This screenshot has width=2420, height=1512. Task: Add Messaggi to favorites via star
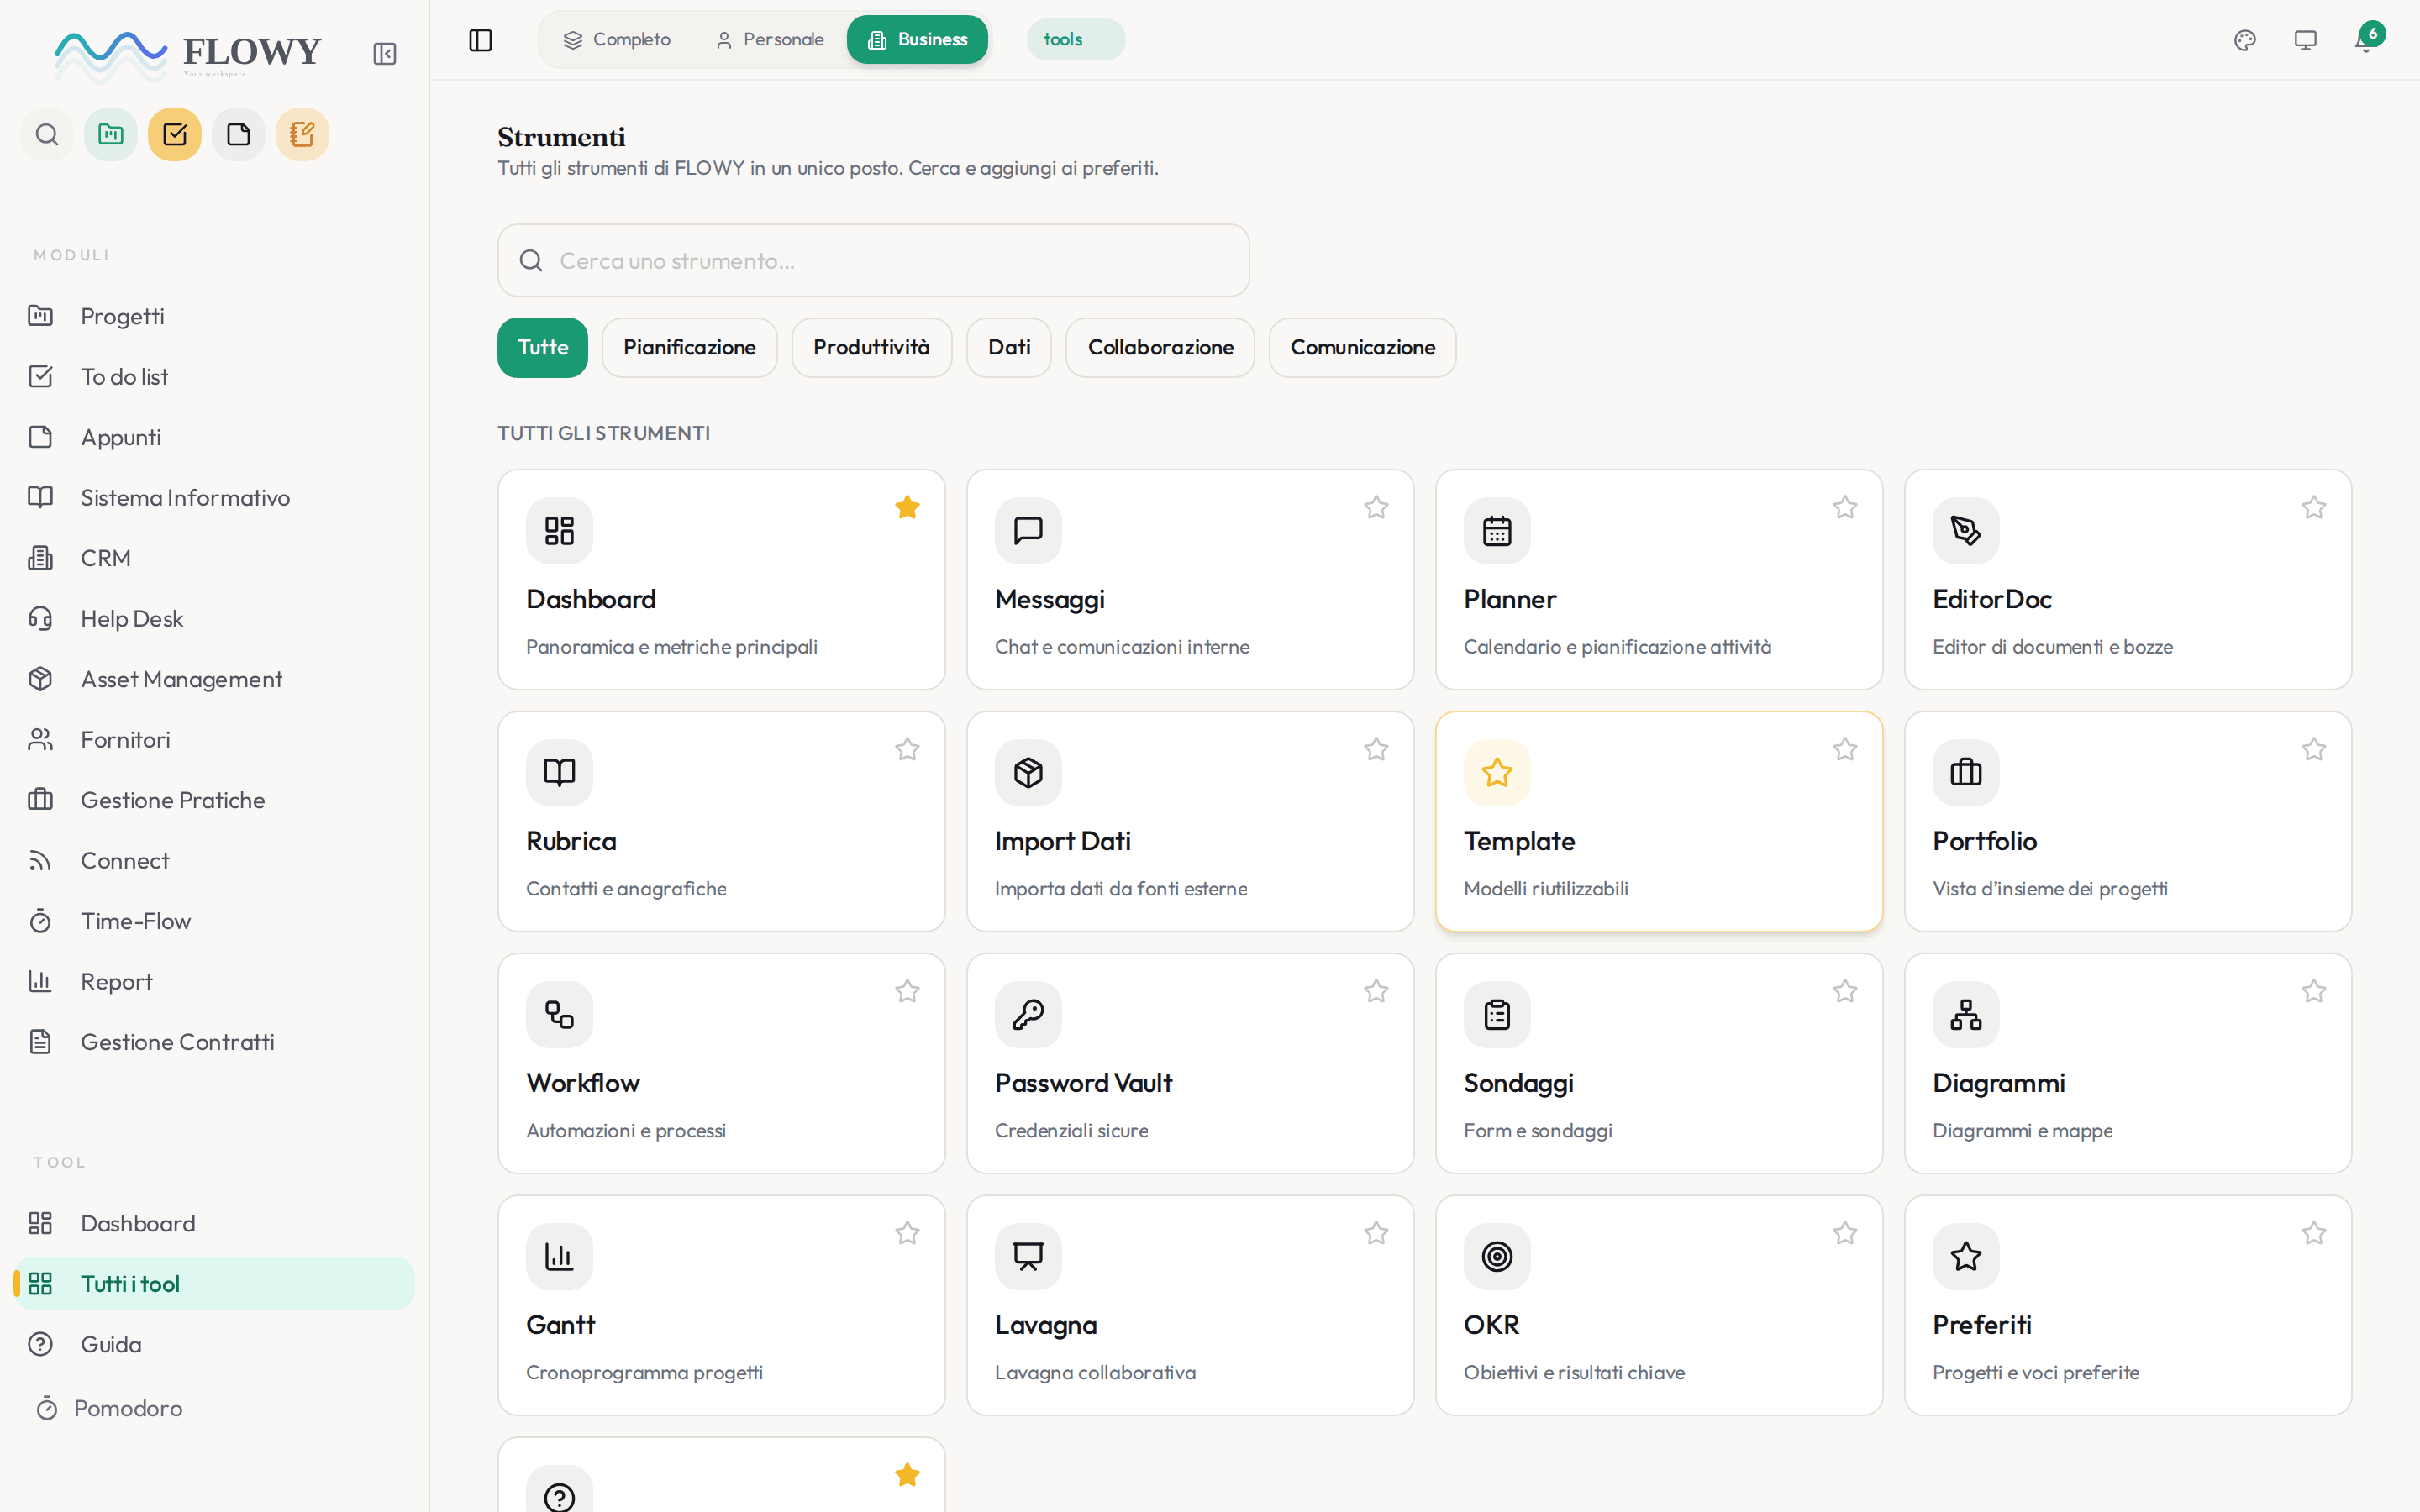pyautogui.click(x=1376, y=507)
